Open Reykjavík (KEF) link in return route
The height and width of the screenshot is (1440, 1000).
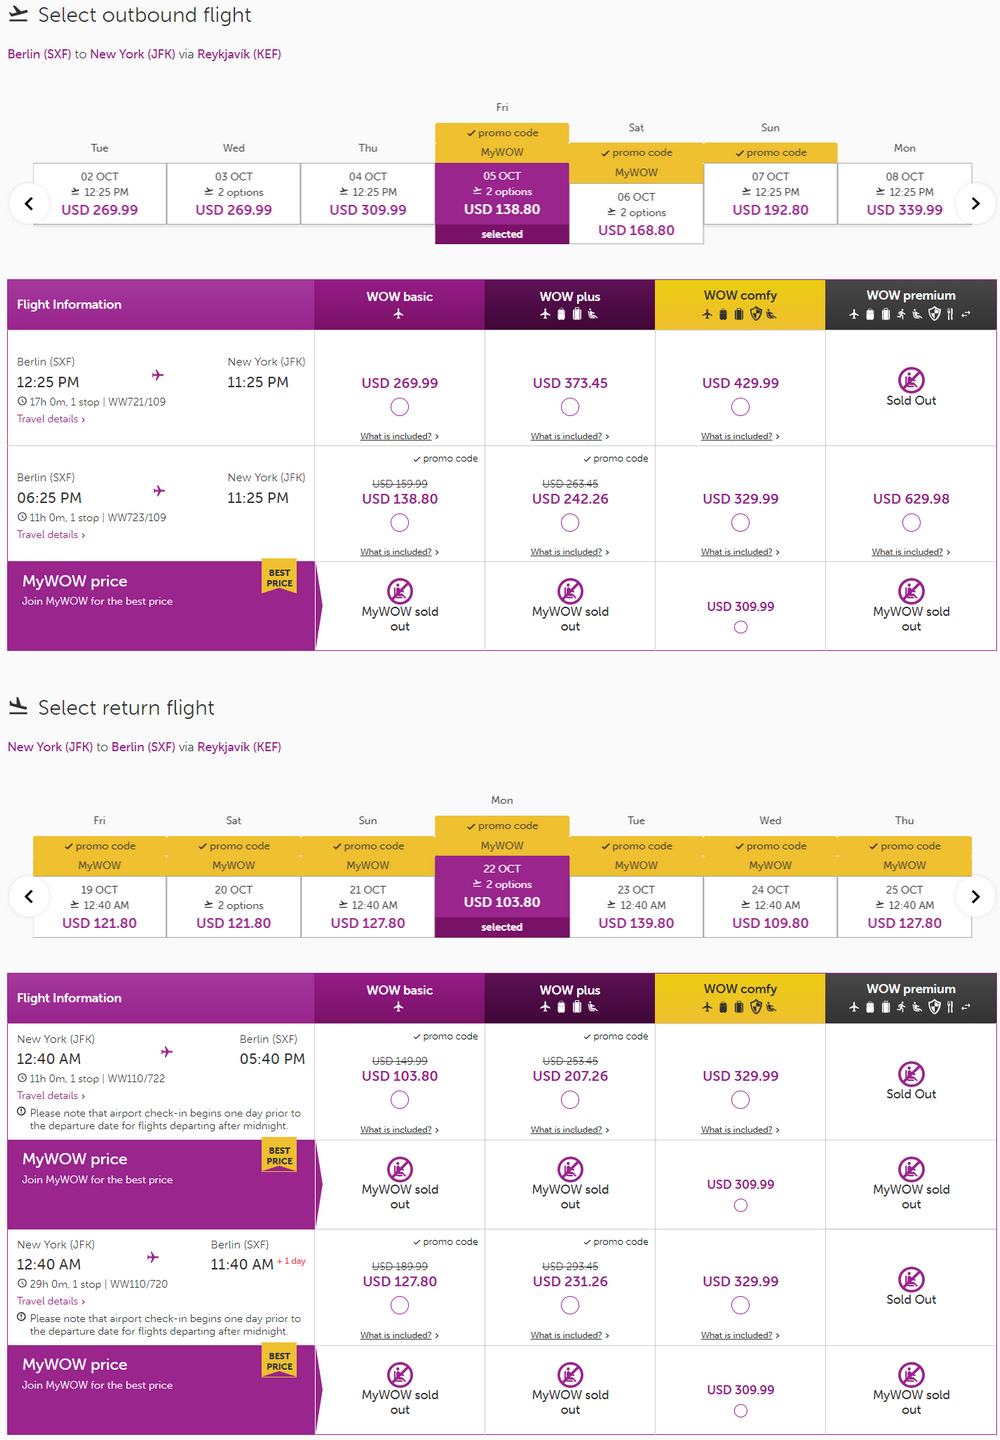(x=239, y=747)
